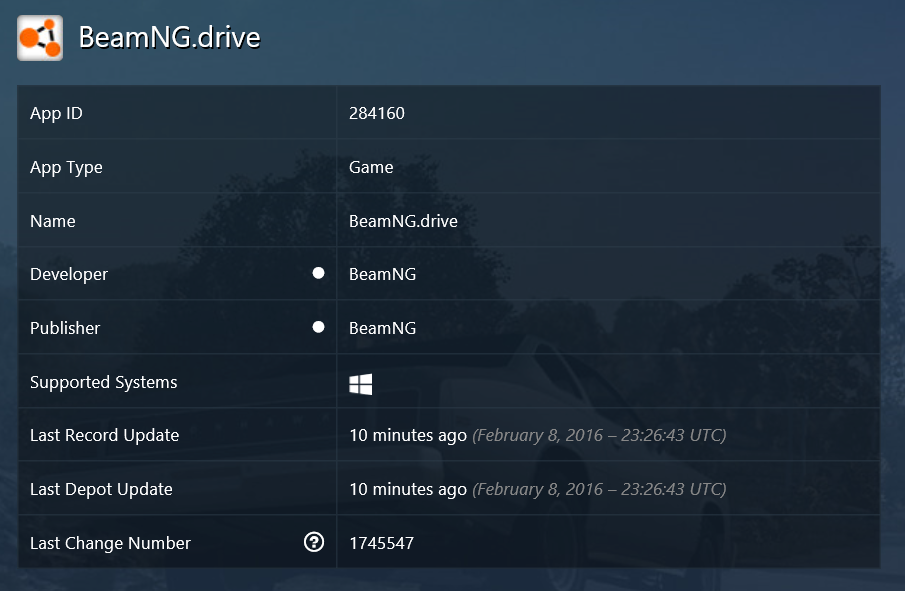
Task: Select the App ID value 284160
Action: click(377, 113)
